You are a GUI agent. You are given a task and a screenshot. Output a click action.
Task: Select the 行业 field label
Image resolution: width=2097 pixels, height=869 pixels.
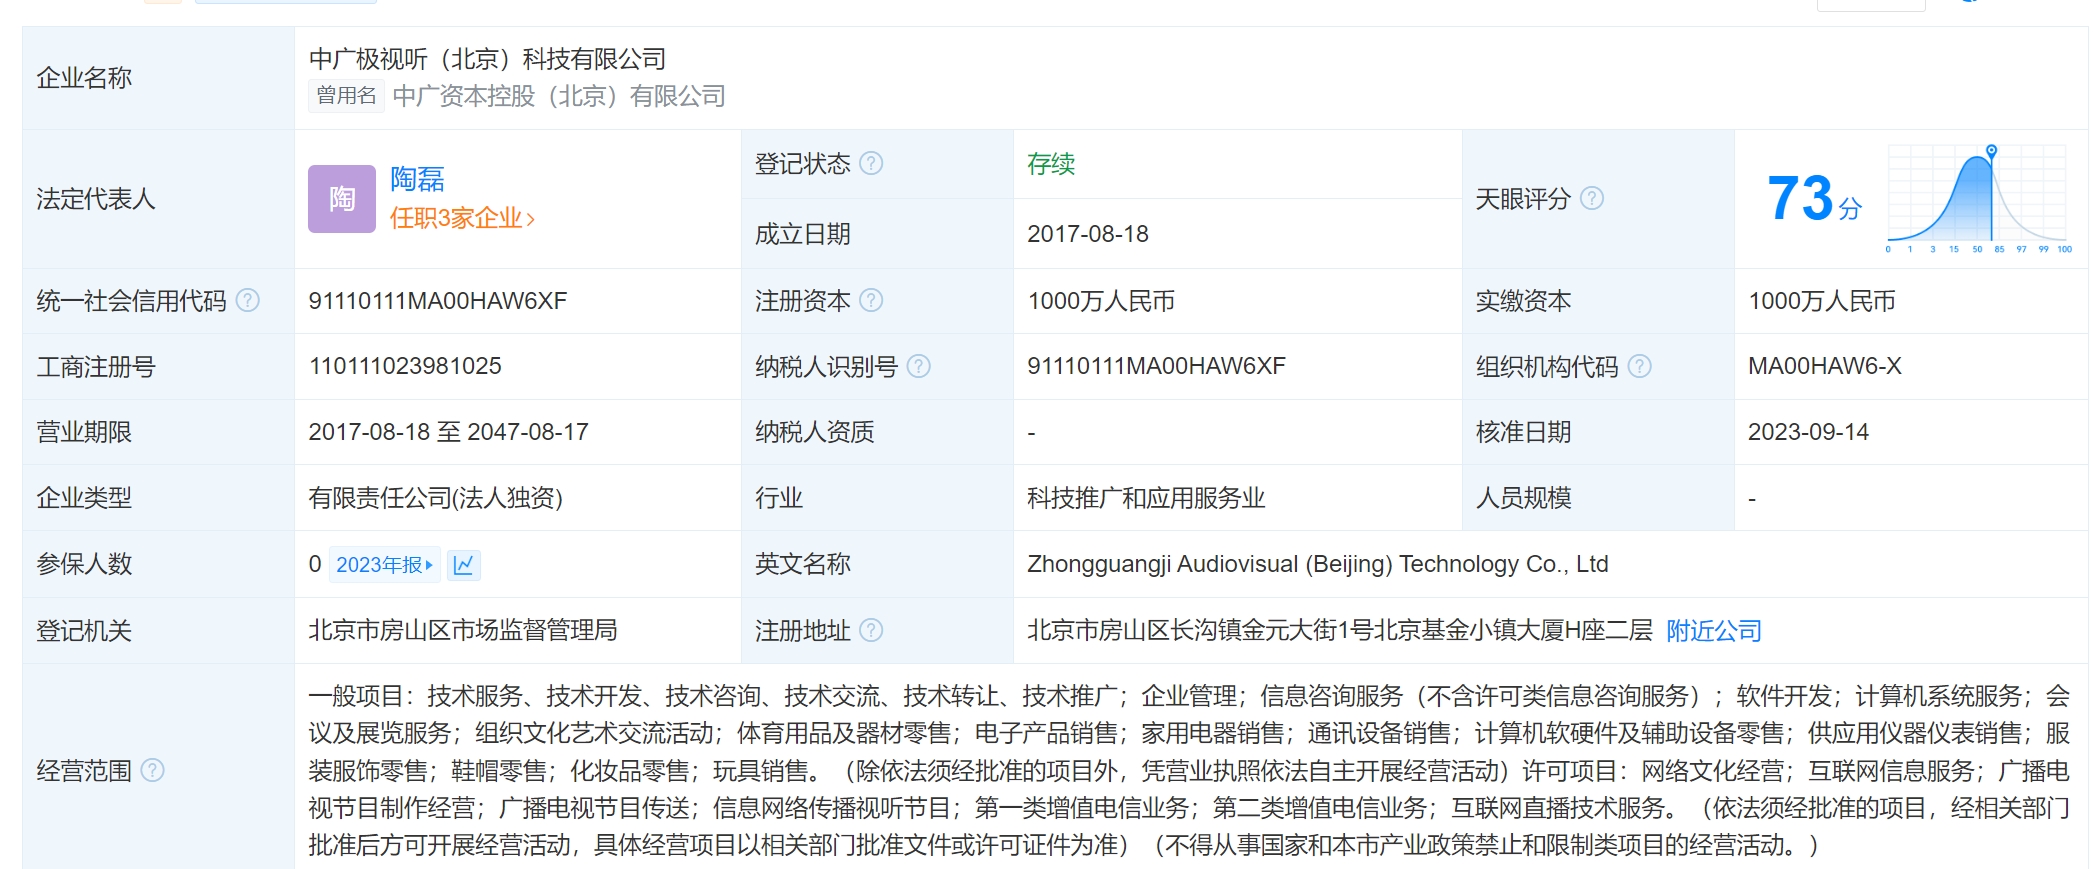tap(779, 498)
